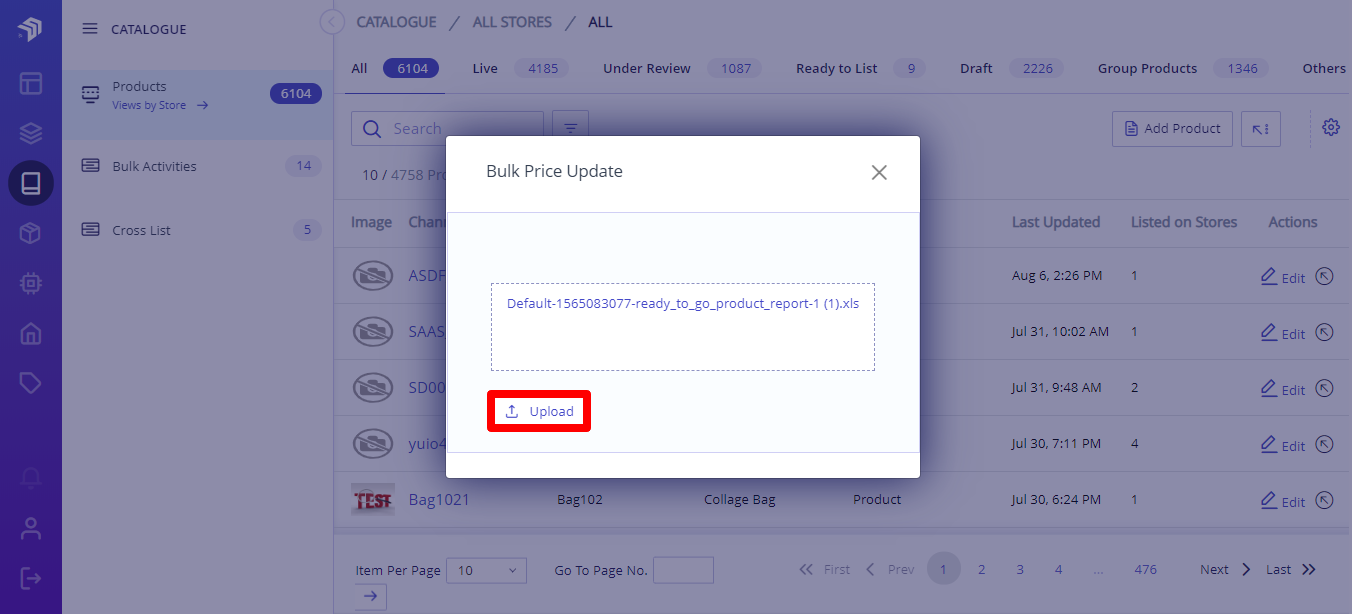Go to page 3
Viewport: 1352px width, 614px height.
tap(1020, 570)
